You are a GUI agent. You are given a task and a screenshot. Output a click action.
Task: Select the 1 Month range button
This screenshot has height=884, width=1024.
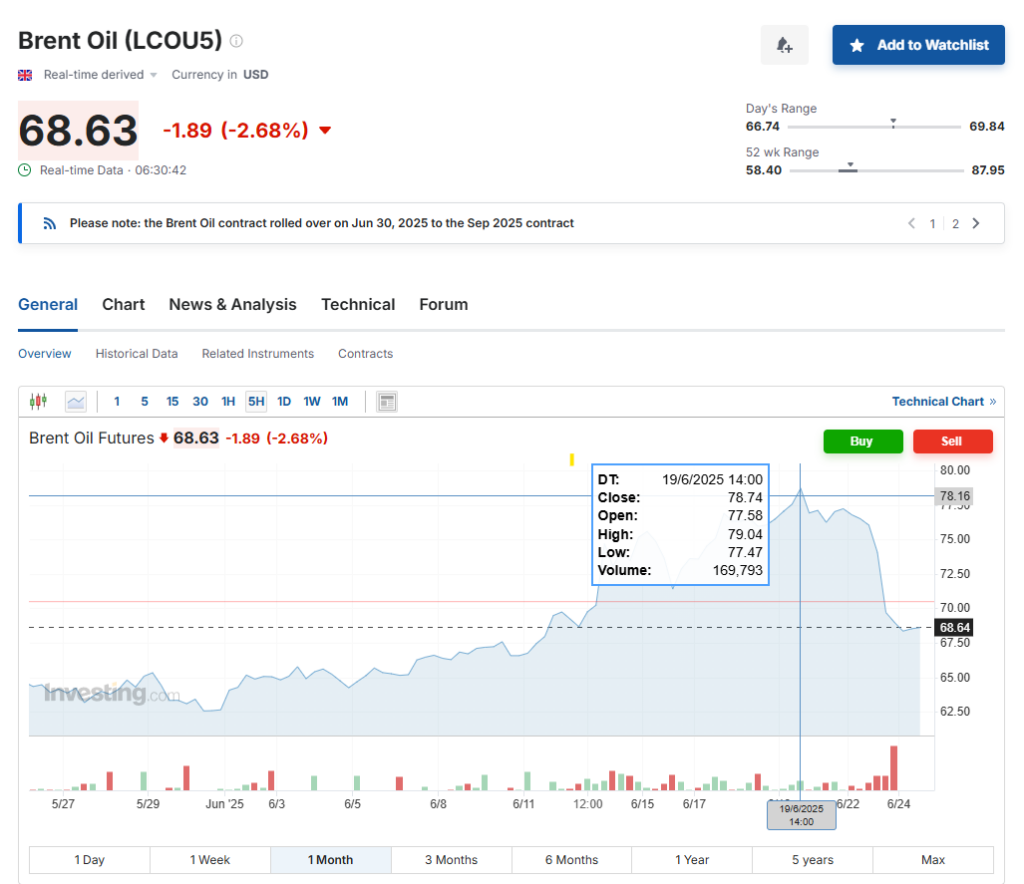point(330,860)
